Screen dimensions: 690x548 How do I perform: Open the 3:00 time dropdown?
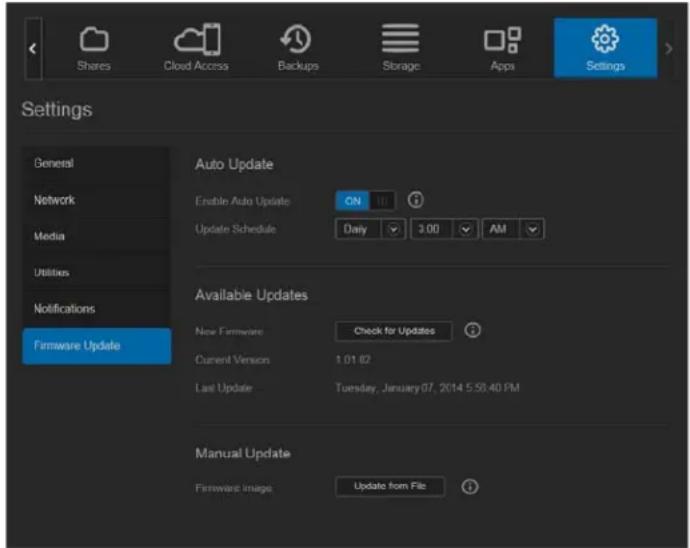444,229
